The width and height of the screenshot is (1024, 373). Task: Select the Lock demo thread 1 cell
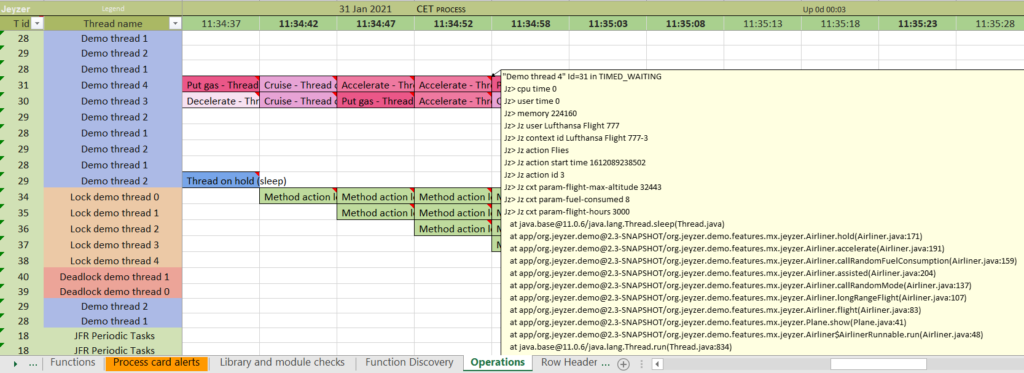coord(113,213)
